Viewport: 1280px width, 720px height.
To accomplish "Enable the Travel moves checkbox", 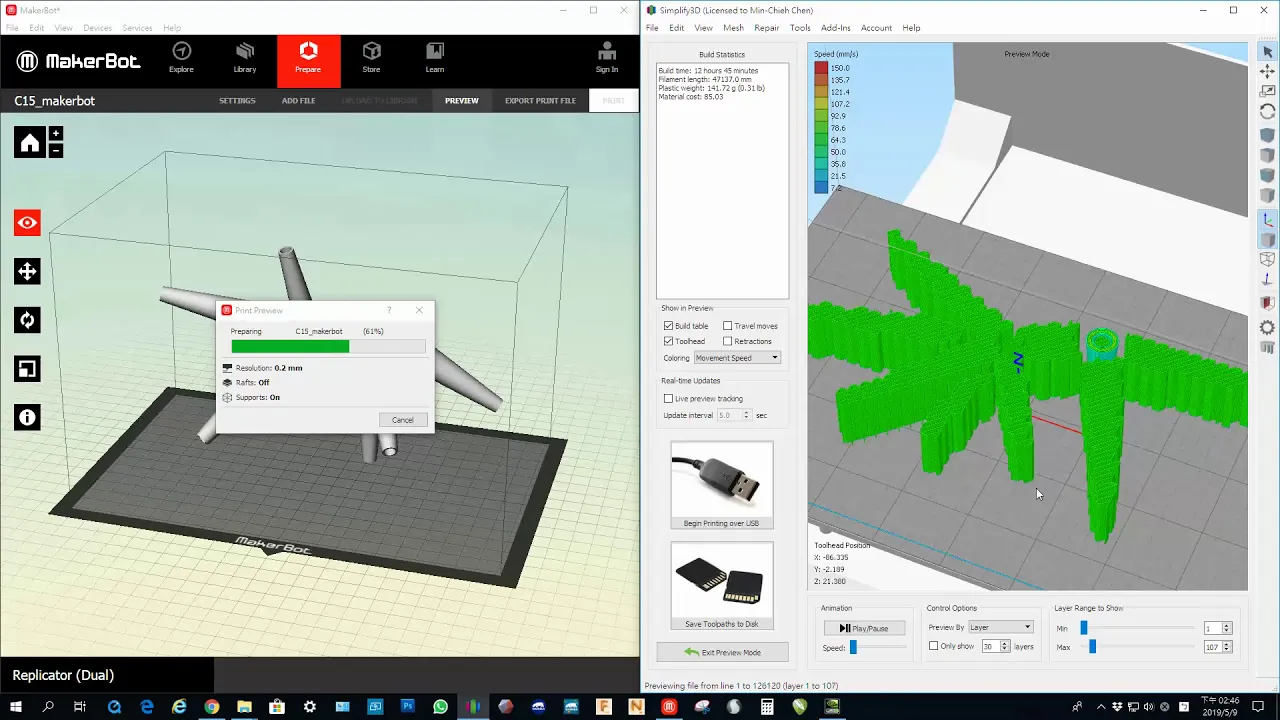I will pos(728,326).
